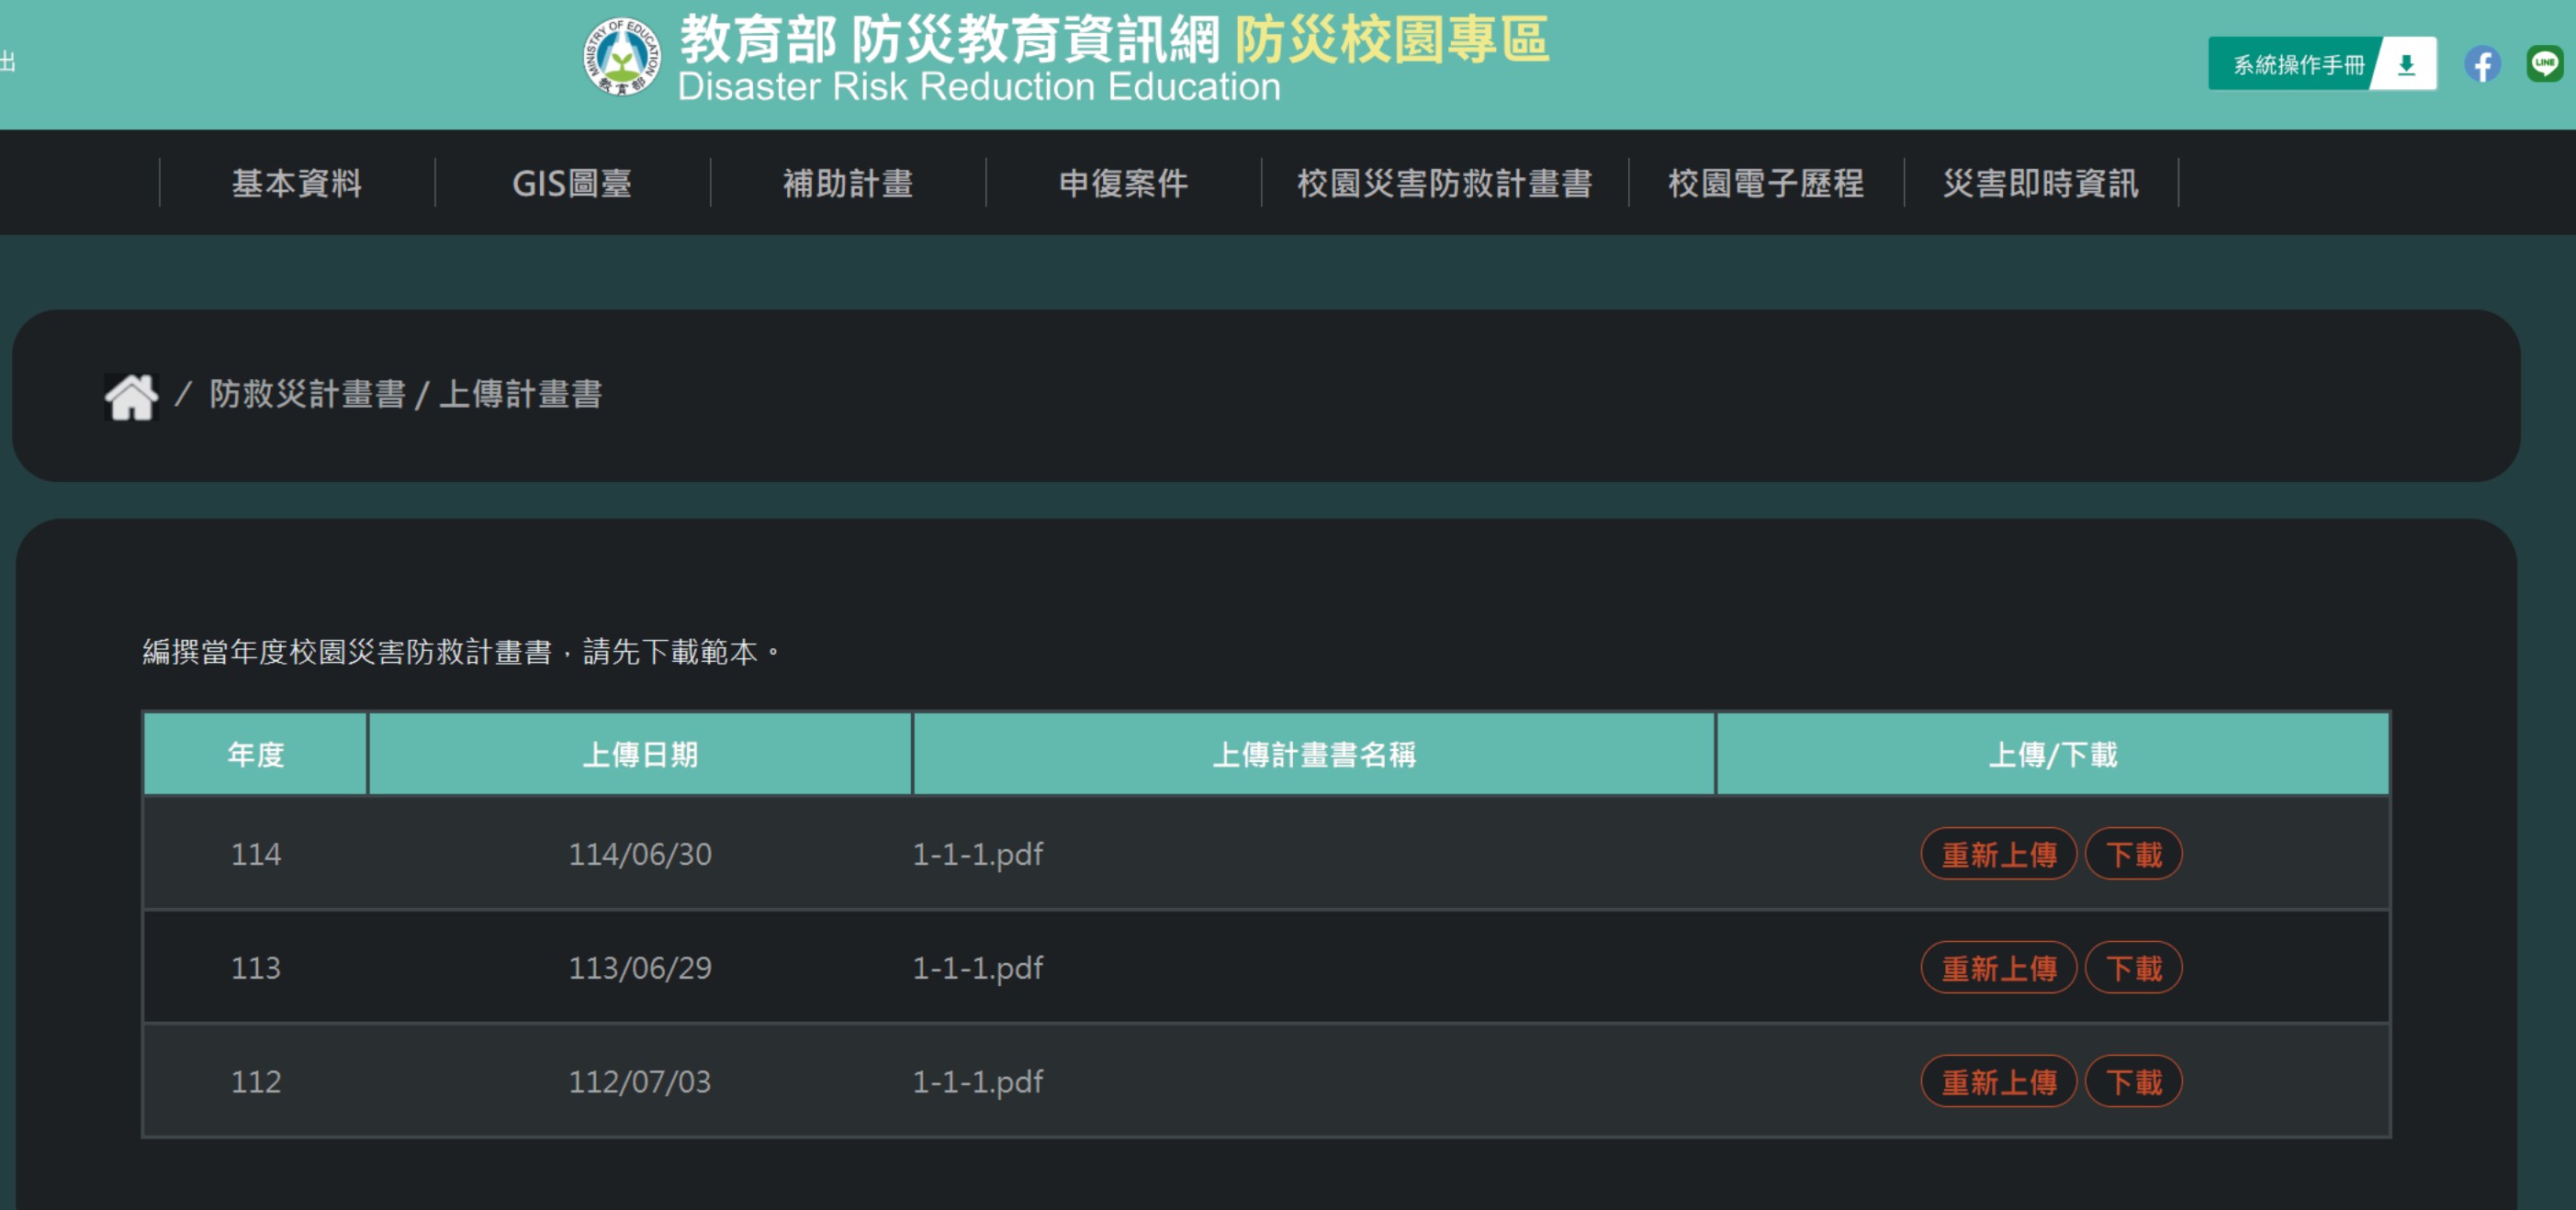Click 重新上傳 for year 114
Screen dimensions: 2576x1210
point(1998,854)
